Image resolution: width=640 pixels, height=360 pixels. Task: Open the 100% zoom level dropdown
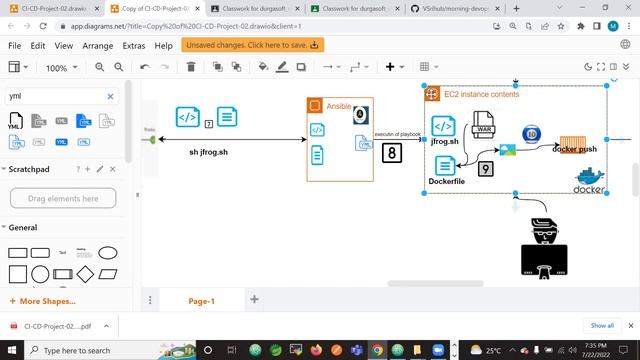click(x=61, y=68)
